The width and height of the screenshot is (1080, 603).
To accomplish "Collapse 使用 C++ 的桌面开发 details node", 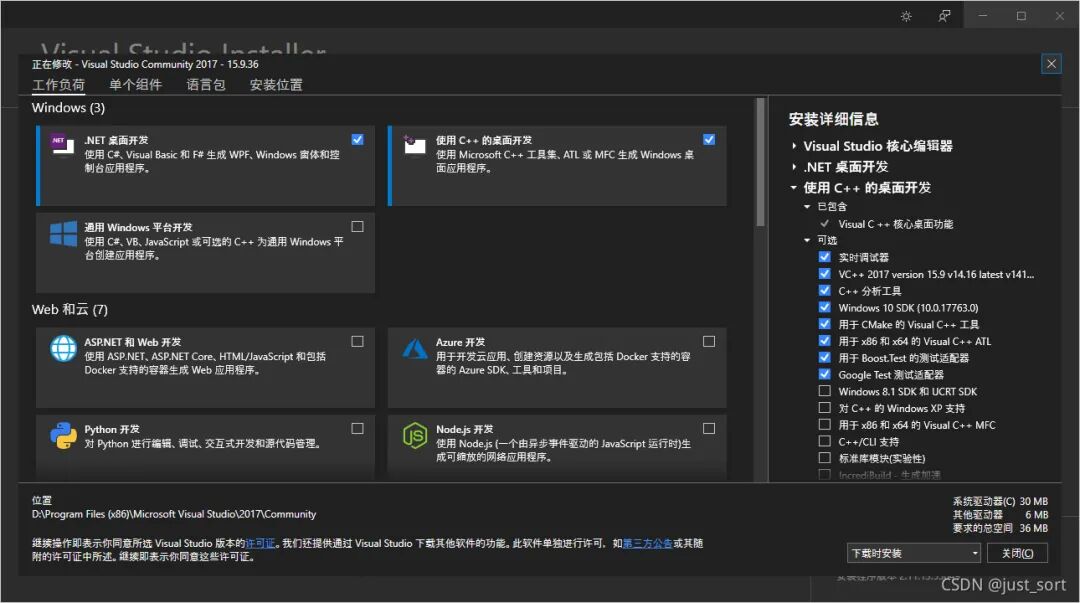I will click(793, 187).
